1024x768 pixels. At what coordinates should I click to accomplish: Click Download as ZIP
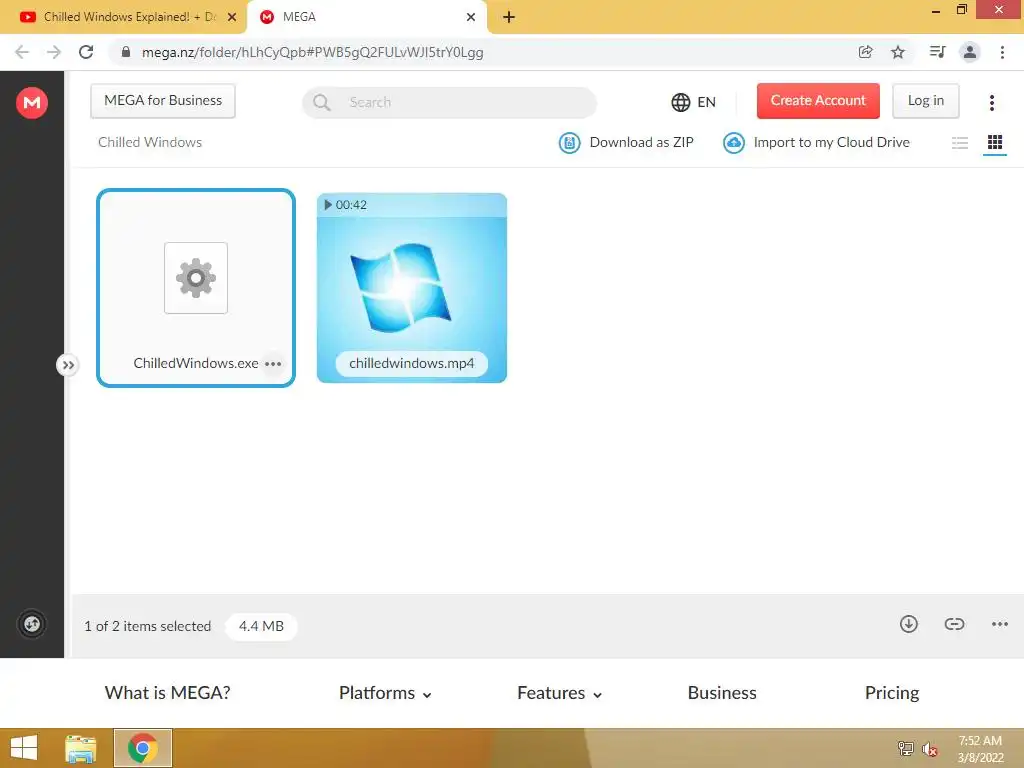[626, 142]
